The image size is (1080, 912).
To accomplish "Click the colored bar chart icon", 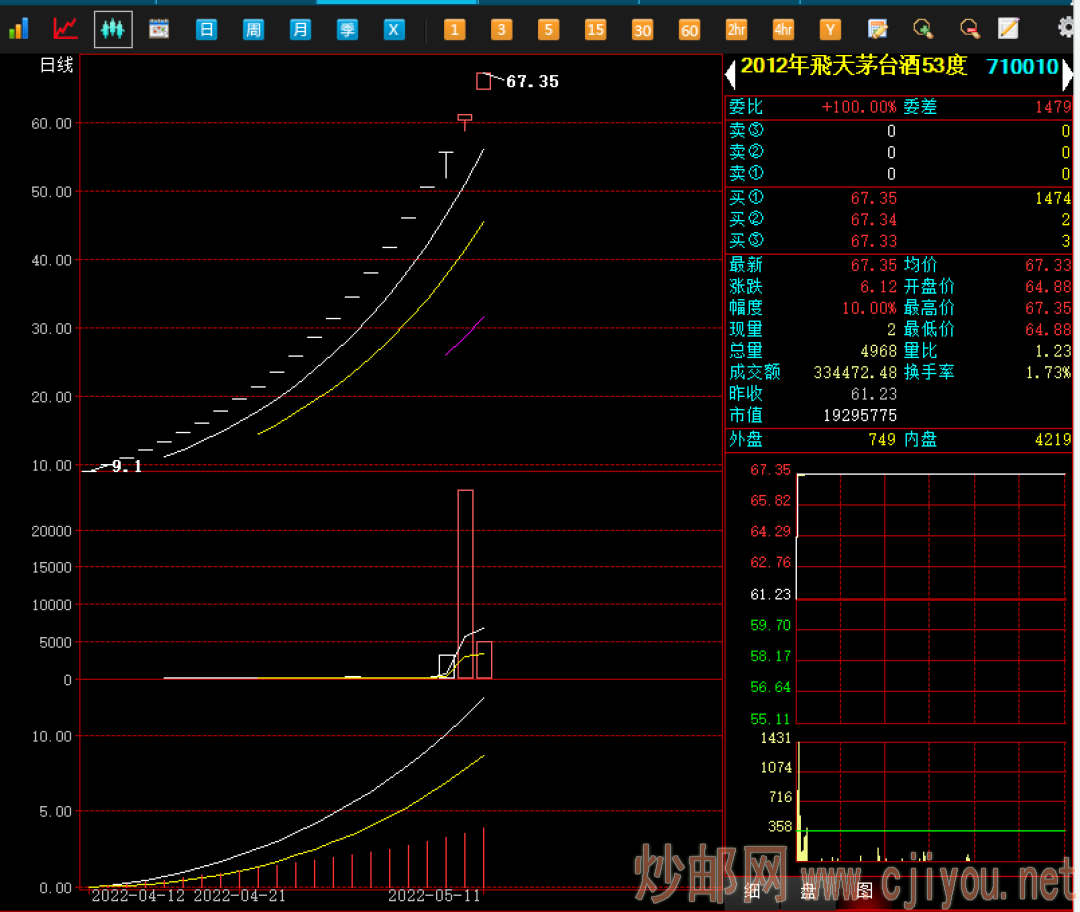I will point(18,29).
